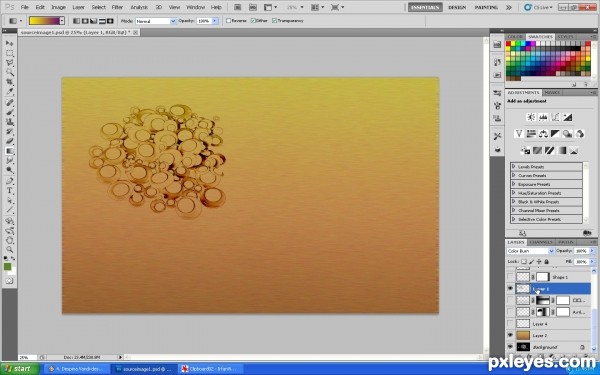Viewport: 600px width, 375px height.
Task: Open layer Opacity slider arrow
Action: [593, 251]
